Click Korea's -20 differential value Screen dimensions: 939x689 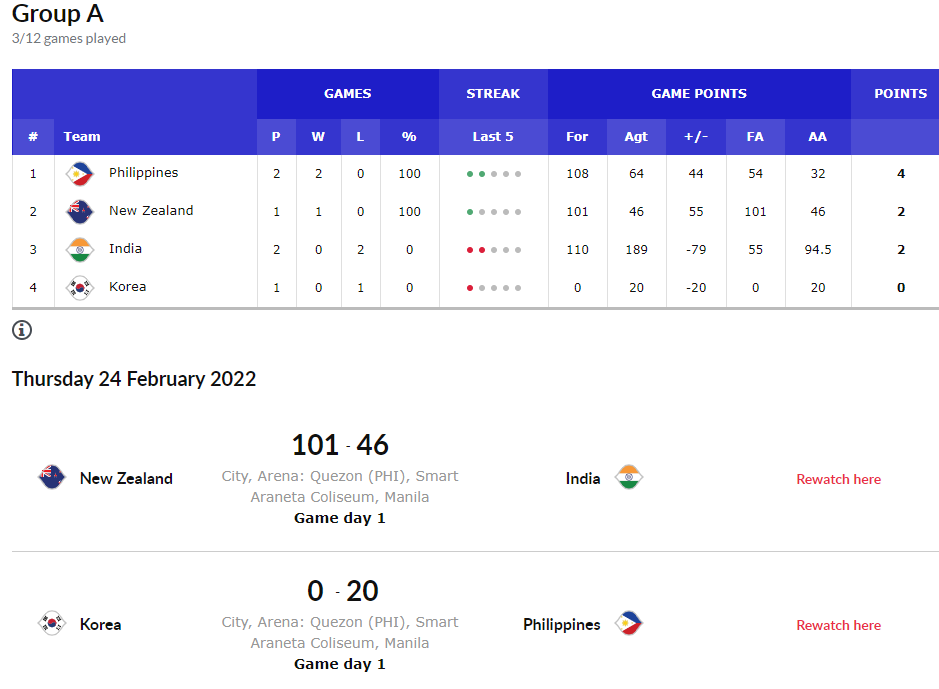[696, 288]
